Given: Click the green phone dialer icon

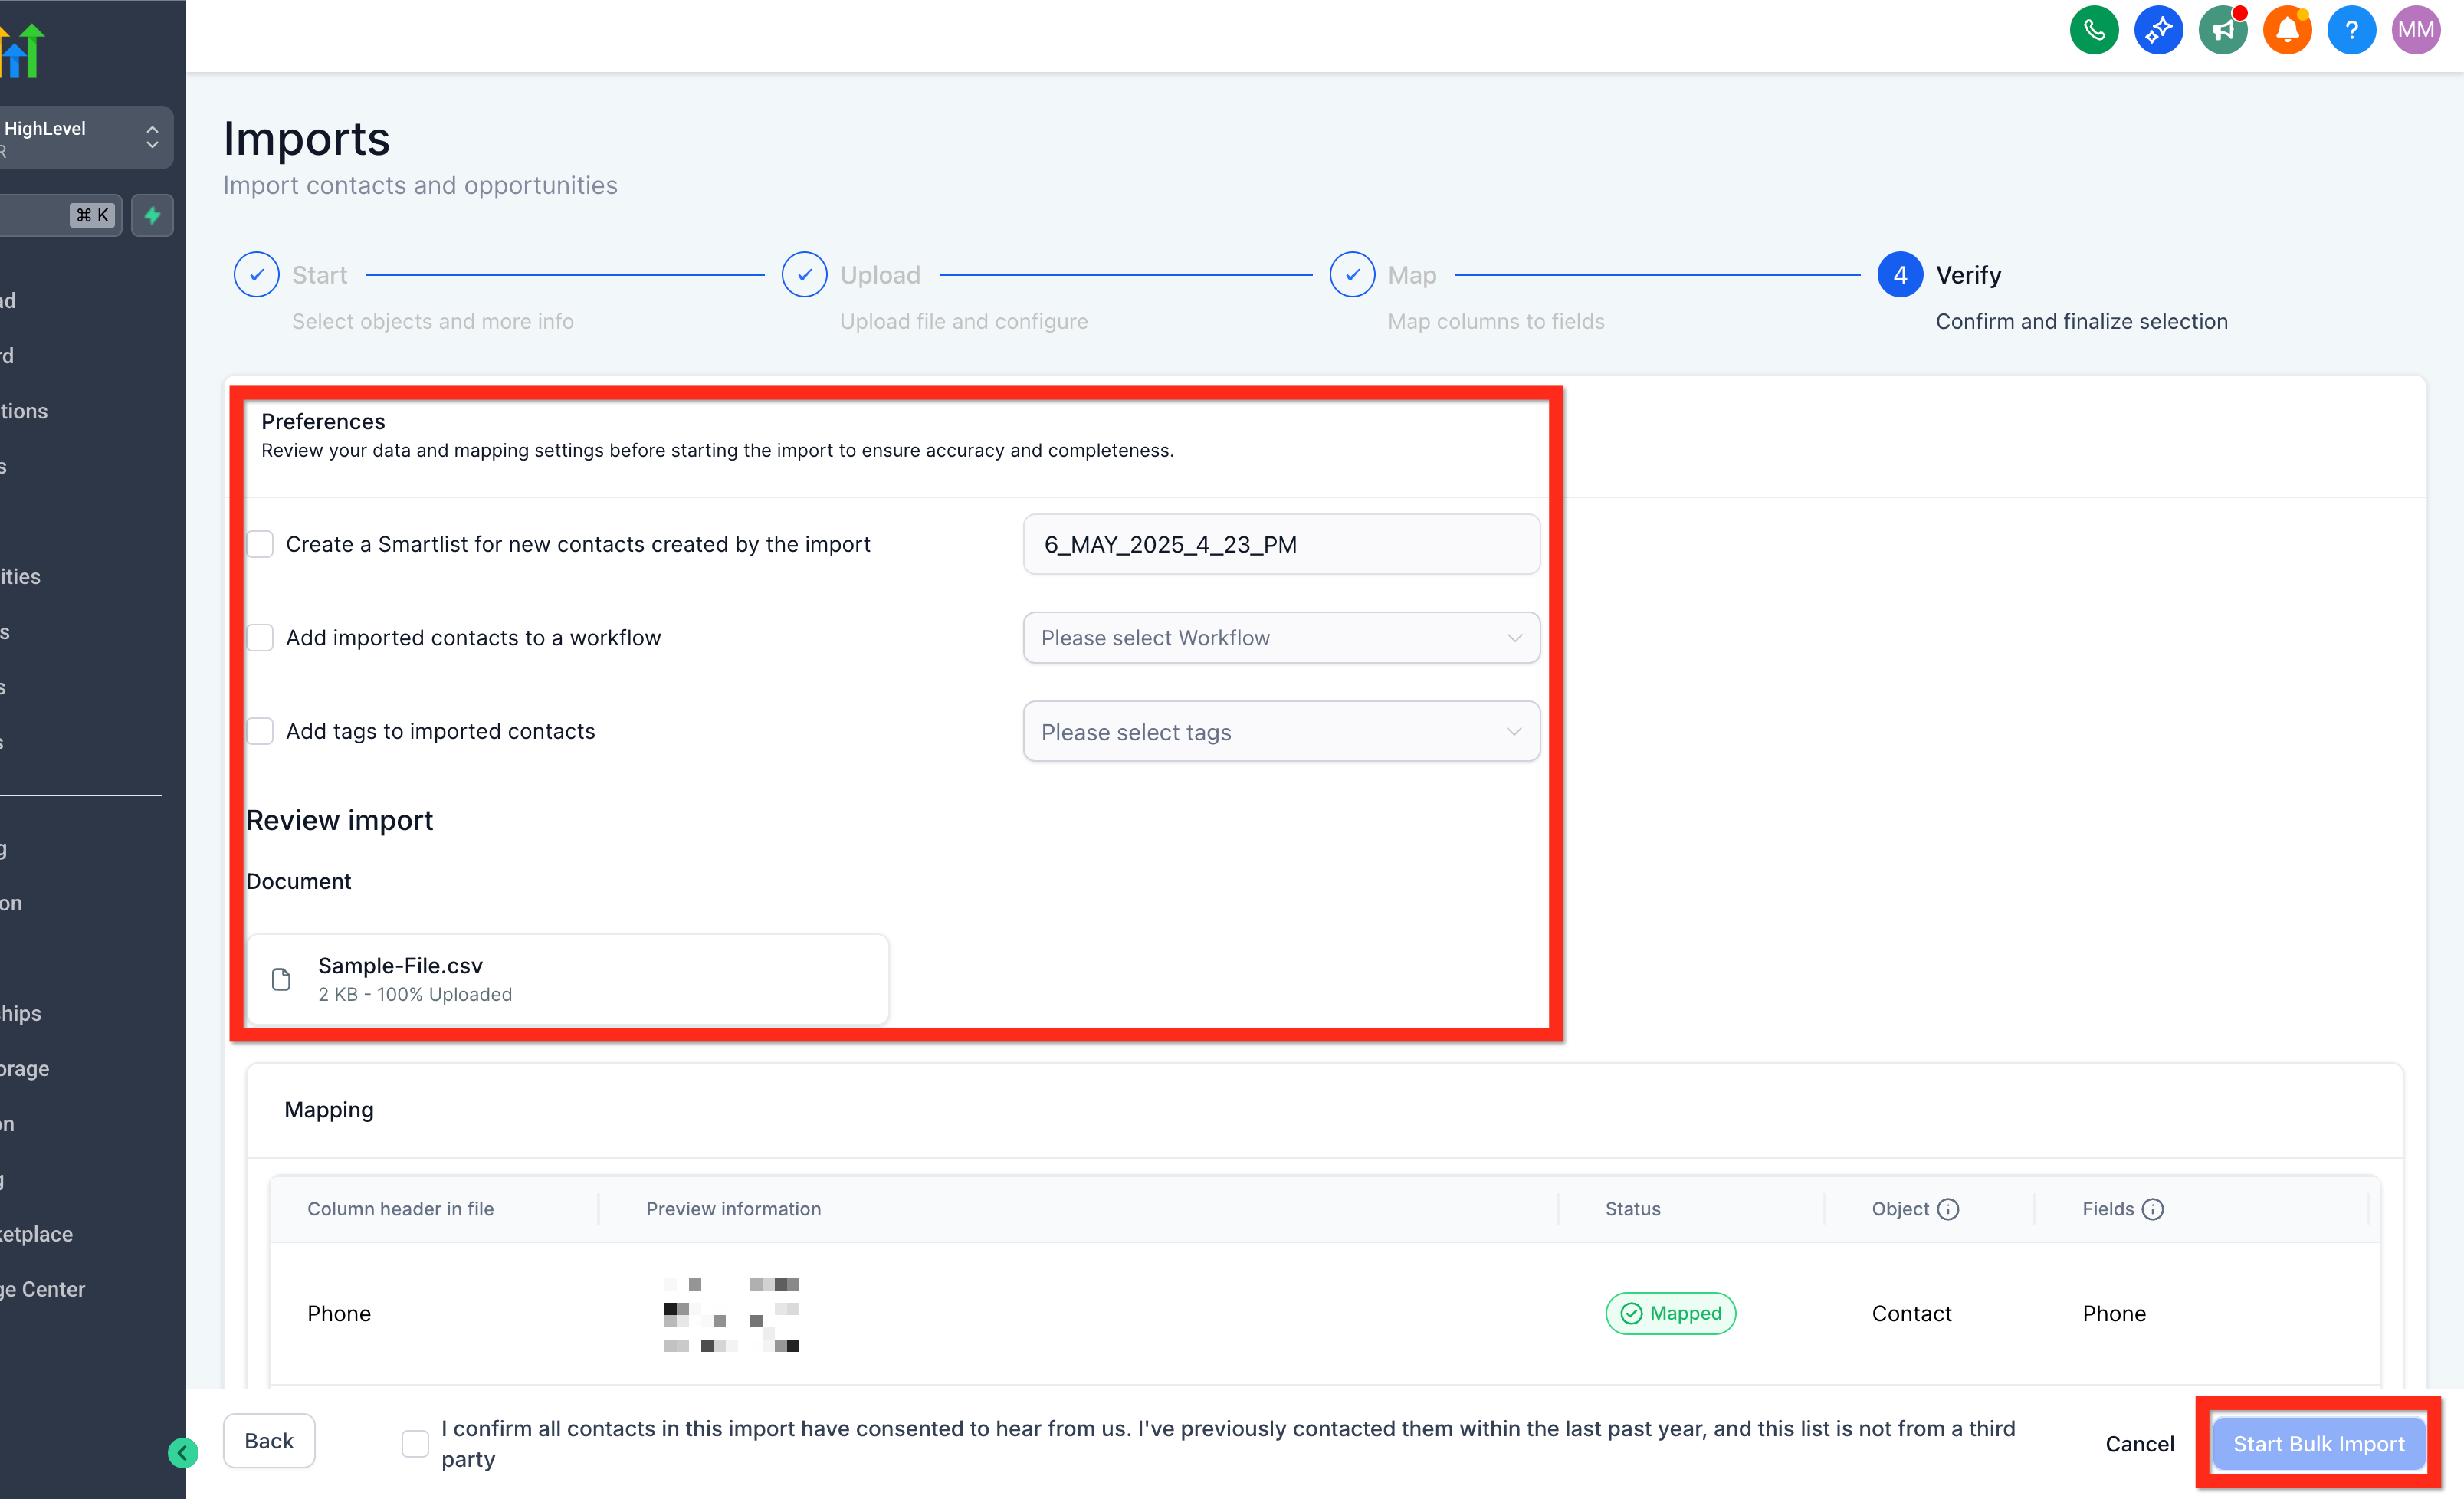Looking at the screenshot, I should tap(2094, 30).
